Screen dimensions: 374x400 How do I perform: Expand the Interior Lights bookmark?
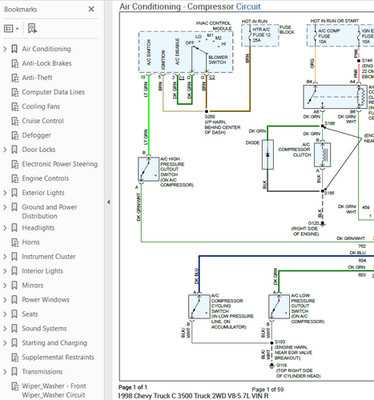(5, 271)
